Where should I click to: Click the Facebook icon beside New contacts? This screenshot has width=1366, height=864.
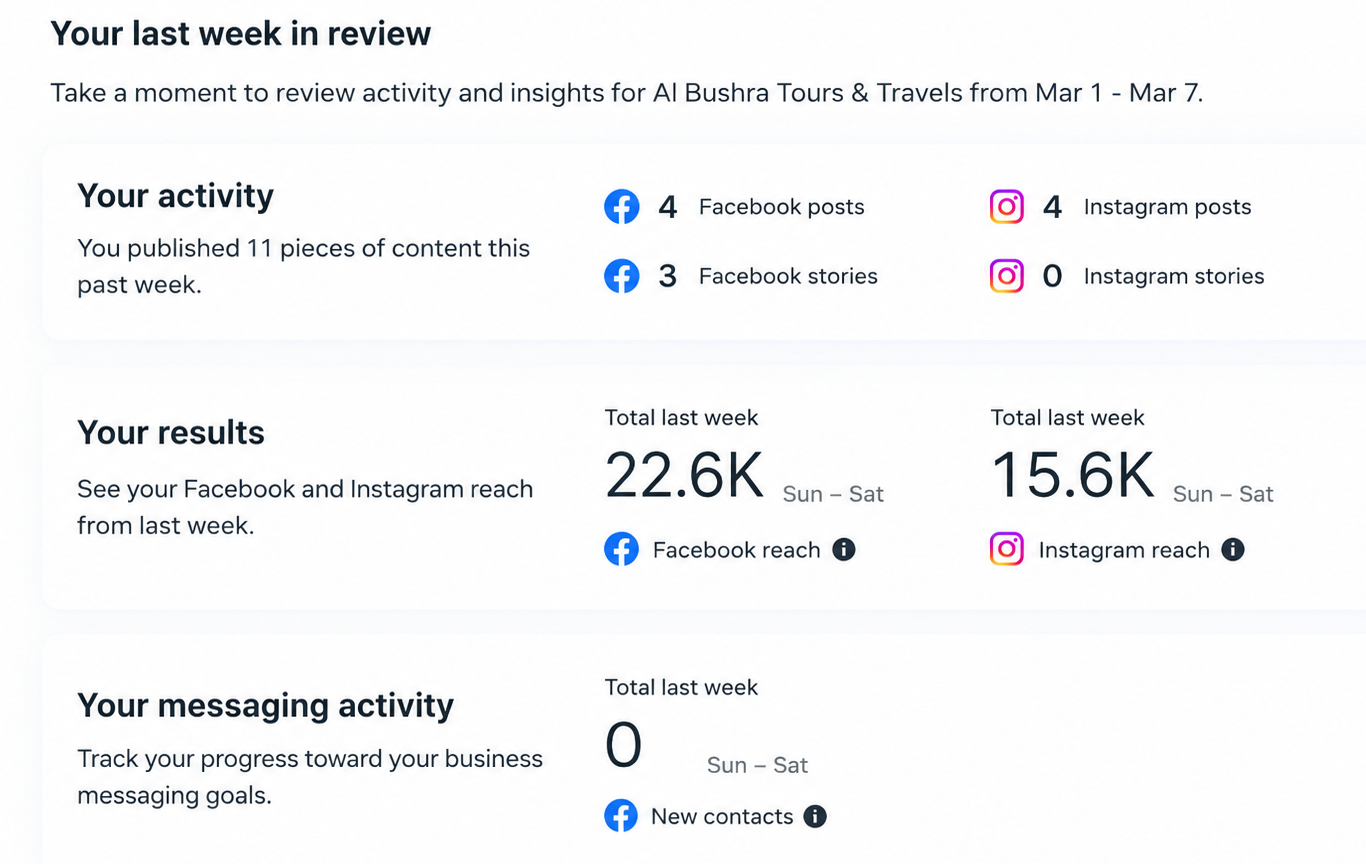[621, 816]
